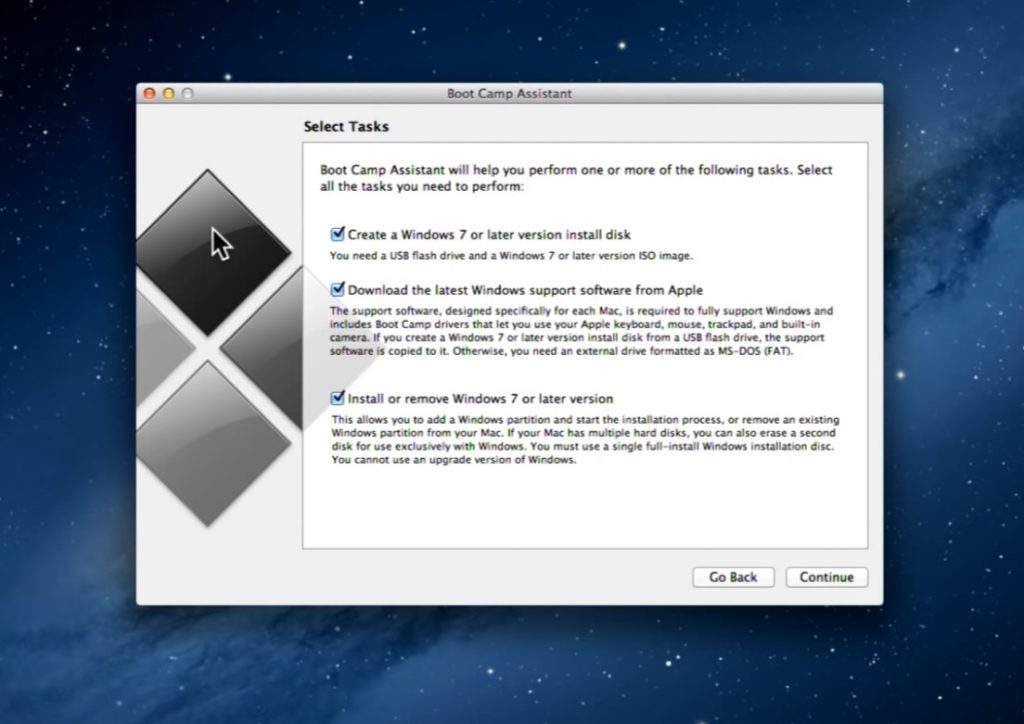Click the Boot Camp Assistant window title
The image size is (1024, 724).
(x=509, y=94)
